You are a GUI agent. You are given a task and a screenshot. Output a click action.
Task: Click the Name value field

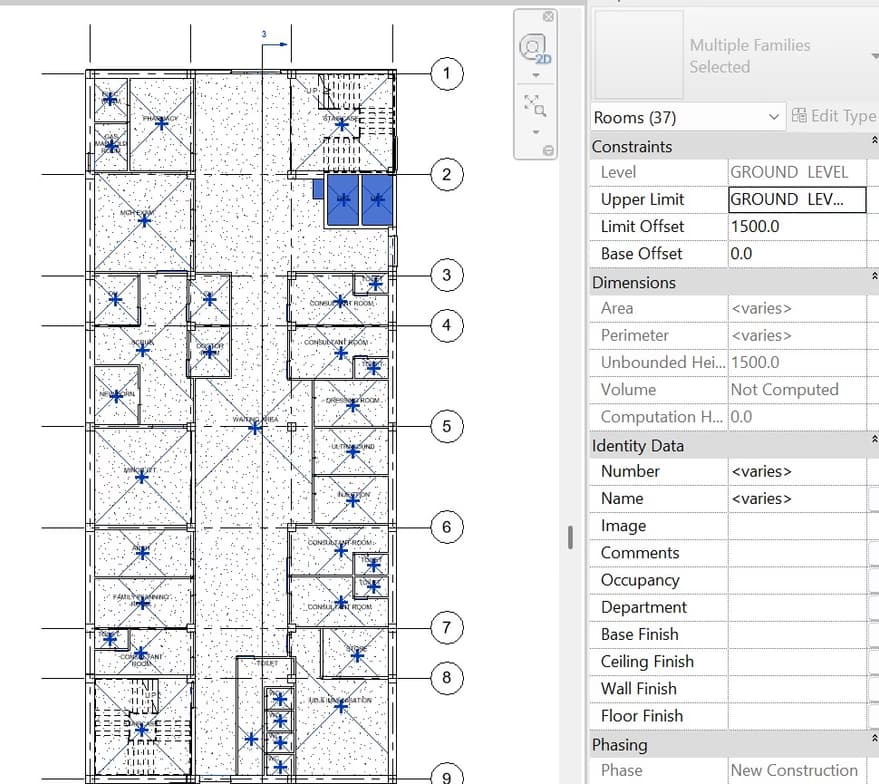796,498
